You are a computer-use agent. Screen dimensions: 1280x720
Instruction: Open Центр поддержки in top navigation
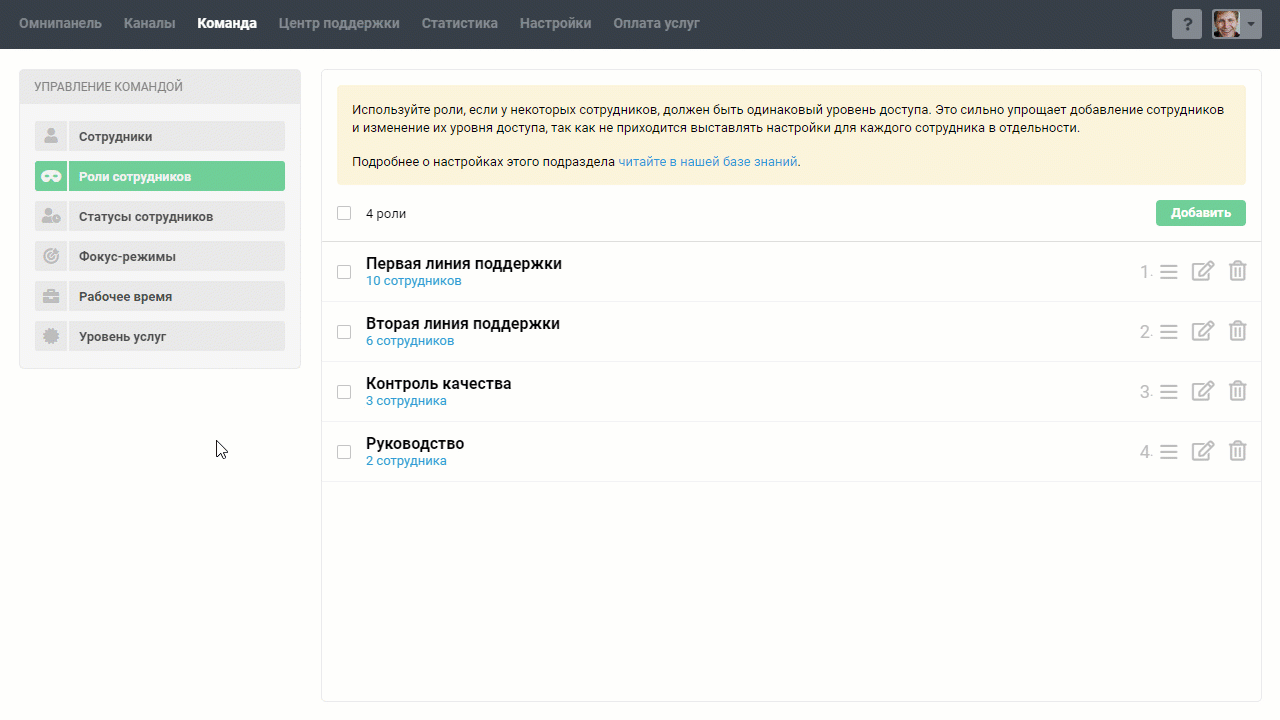pos(339,23)
